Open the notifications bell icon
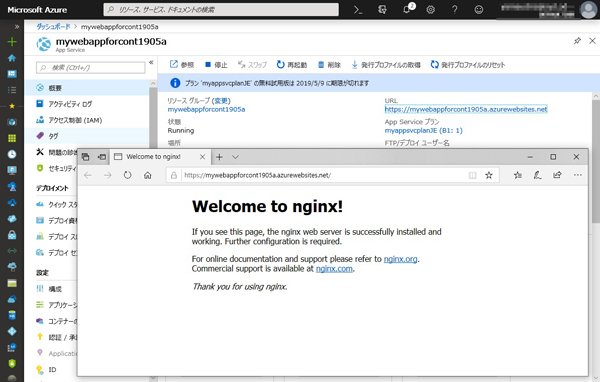Image resolution: width=600 pixels, height=382 pixels. [407, 10]
